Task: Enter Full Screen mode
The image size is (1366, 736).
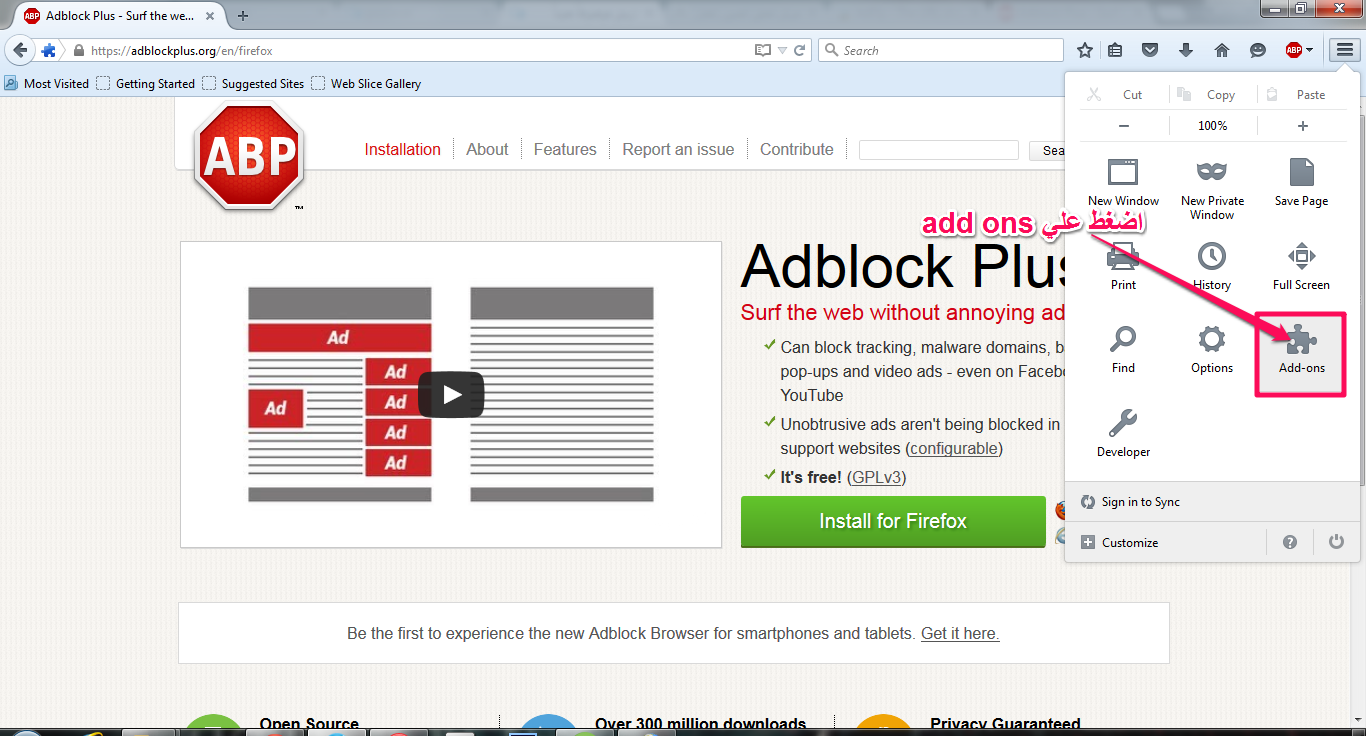Action: (x=1301, y=267)
